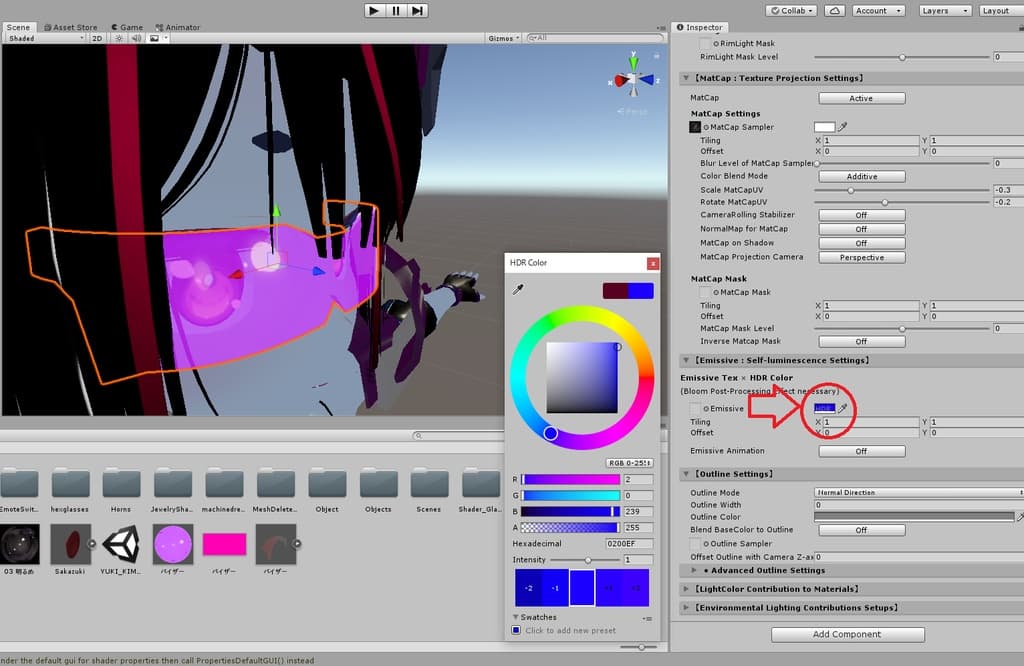Pick a color with the HDR Color eyedropper
Viewport: 1024px width, 666px height.
(x=518, y=290)
